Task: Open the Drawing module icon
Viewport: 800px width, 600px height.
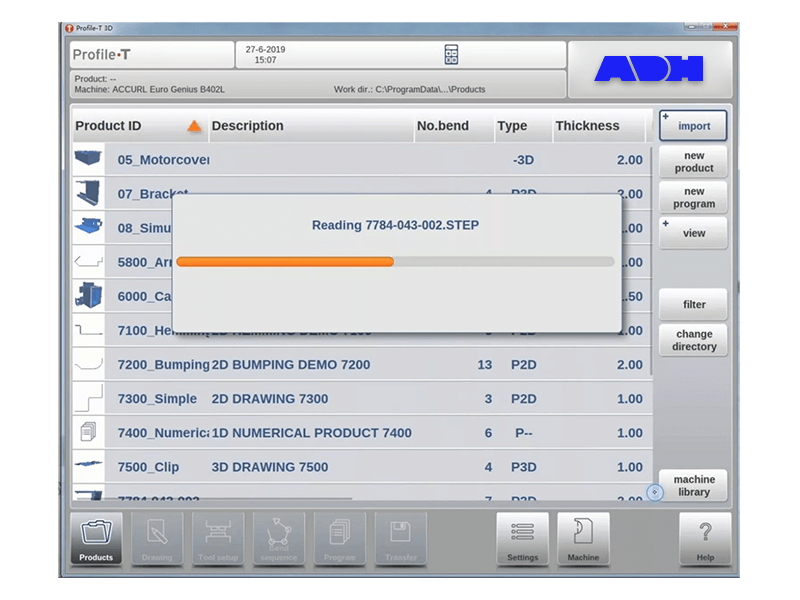Action: pyautogui.click(x=157, y=538)
